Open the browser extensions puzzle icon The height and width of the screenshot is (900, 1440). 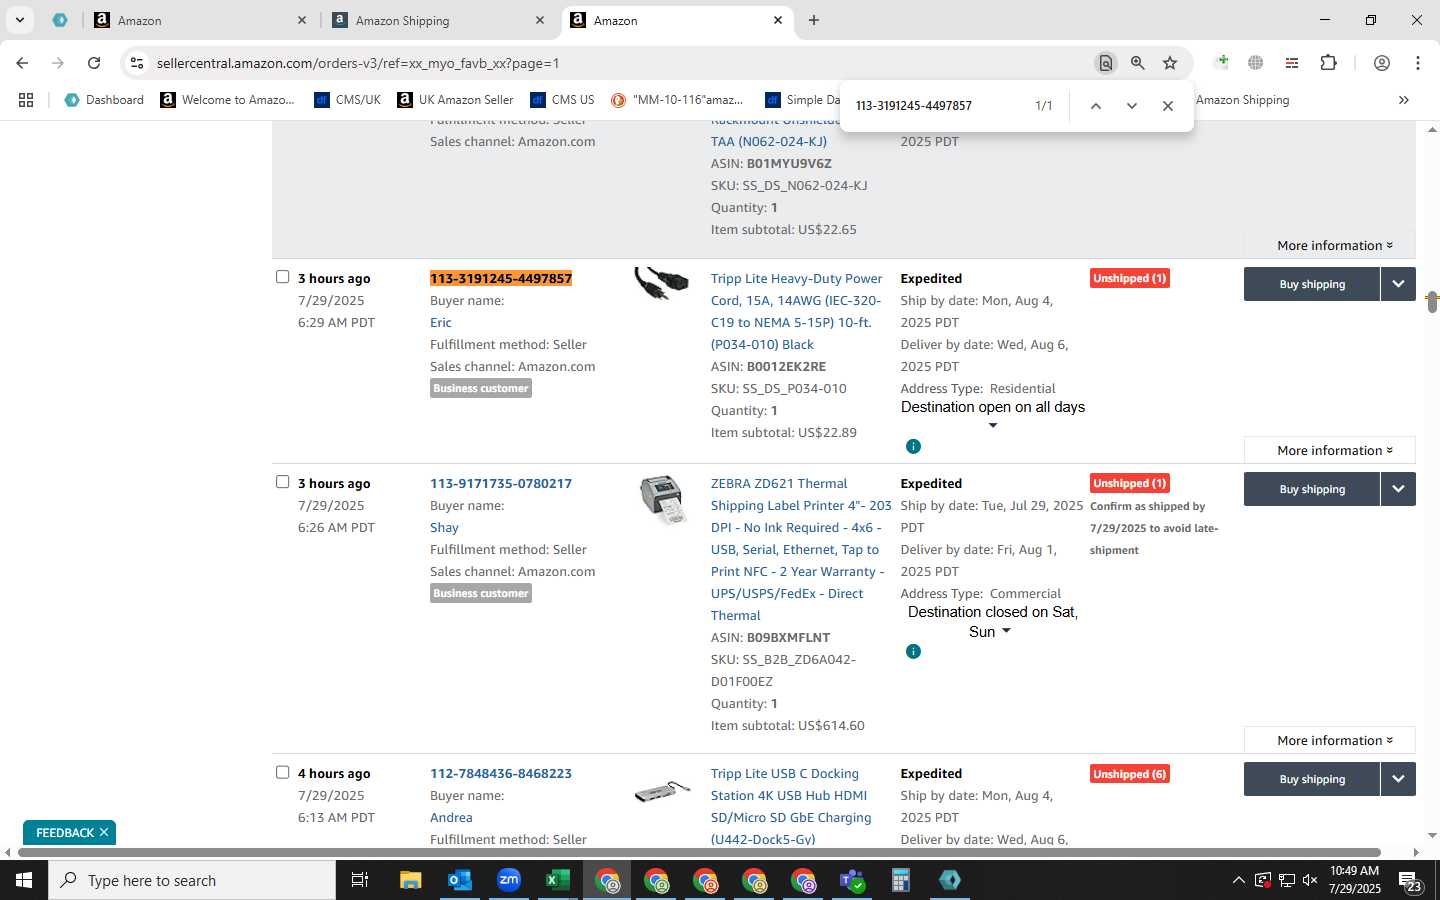[x=1328, y=63]
